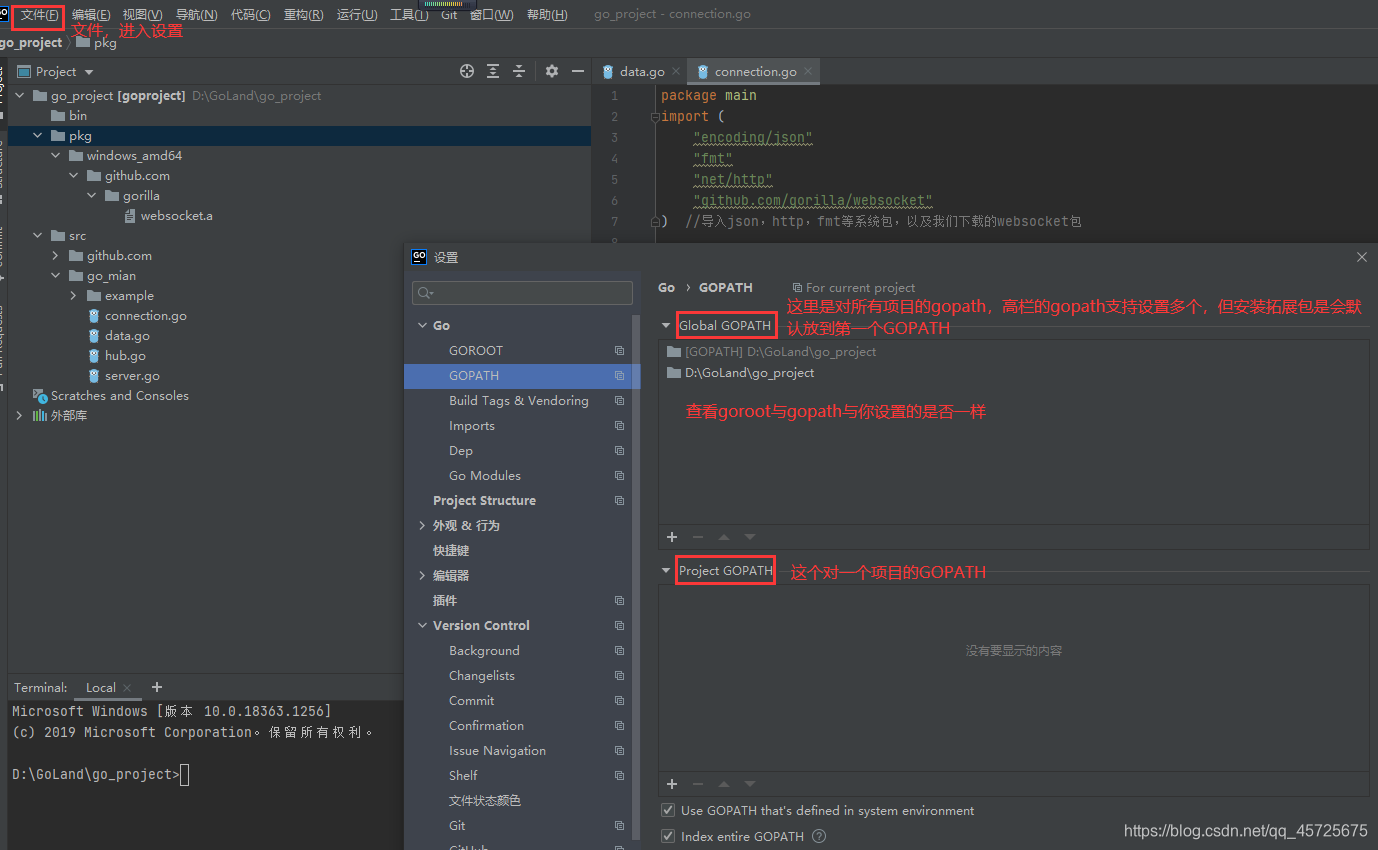Image resolution: width=1378 pixels, height=850 pixels.
Task: Click the help icon beside Index entire GOPATH
Action: coord(819,836)
